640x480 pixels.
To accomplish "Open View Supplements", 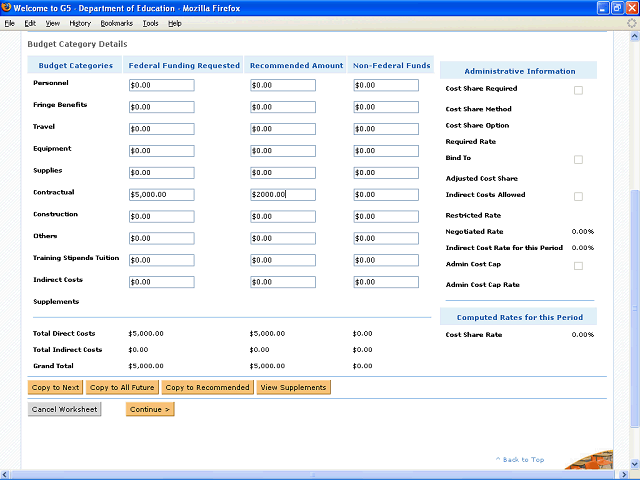I will pos(292,387).
